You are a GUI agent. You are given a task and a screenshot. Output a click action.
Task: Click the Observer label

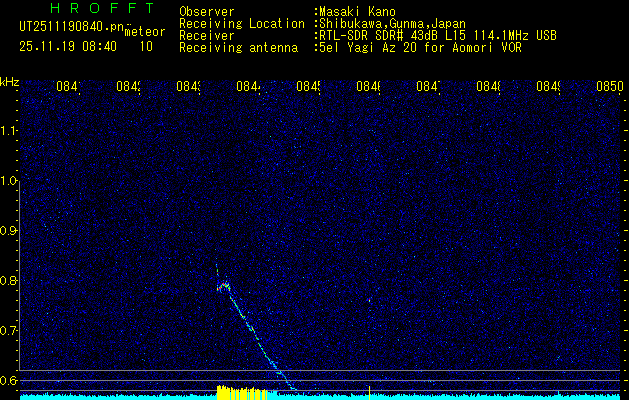(207, 12)
